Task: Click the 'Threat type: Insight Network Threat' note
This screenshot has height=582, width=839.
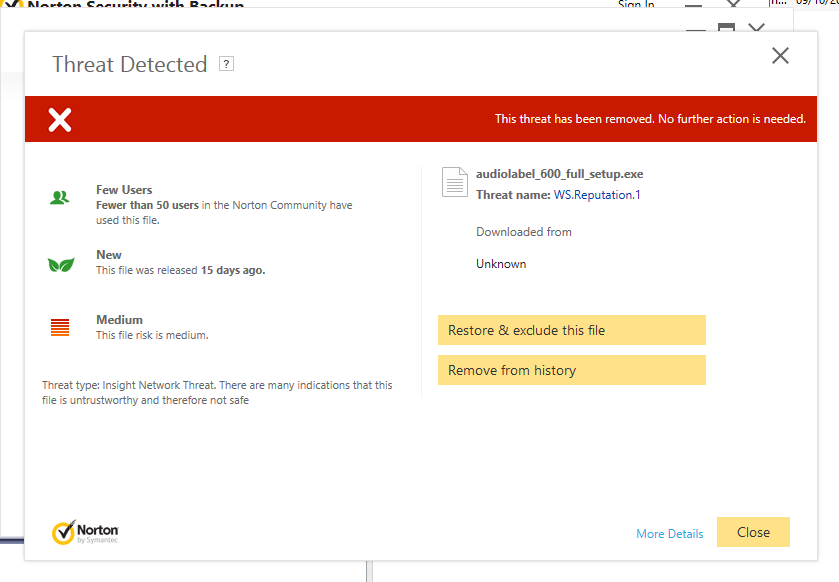Action: [x=217, y=393]
